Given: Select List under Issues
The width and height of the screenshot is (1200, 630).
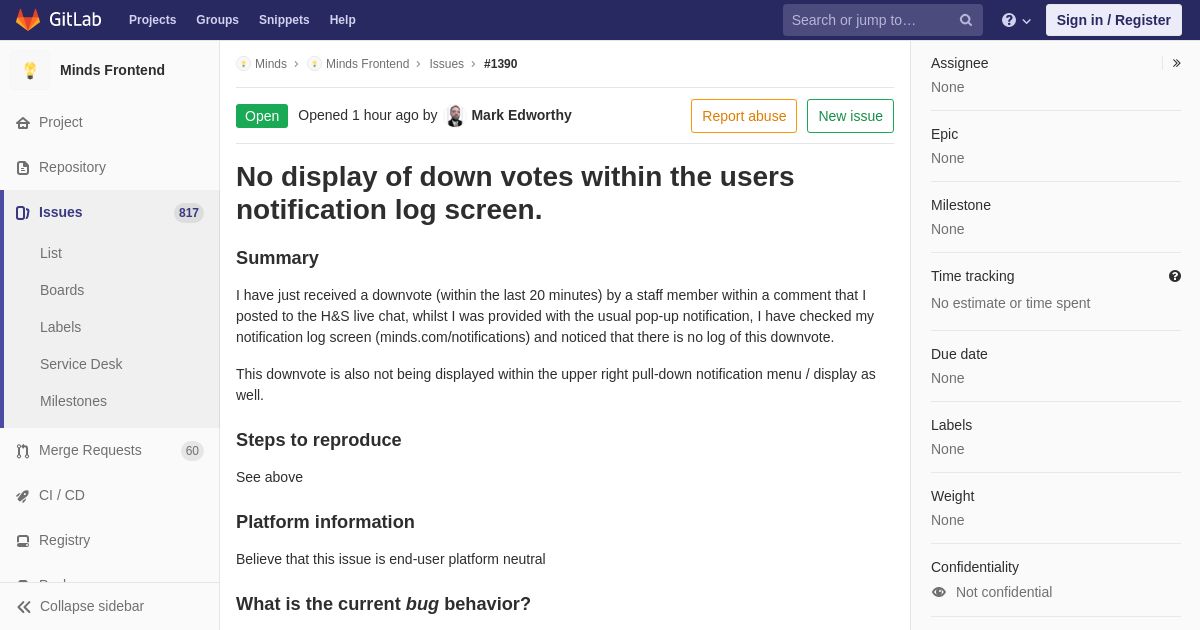Looking at the screenshot, I should coord(51,253).
